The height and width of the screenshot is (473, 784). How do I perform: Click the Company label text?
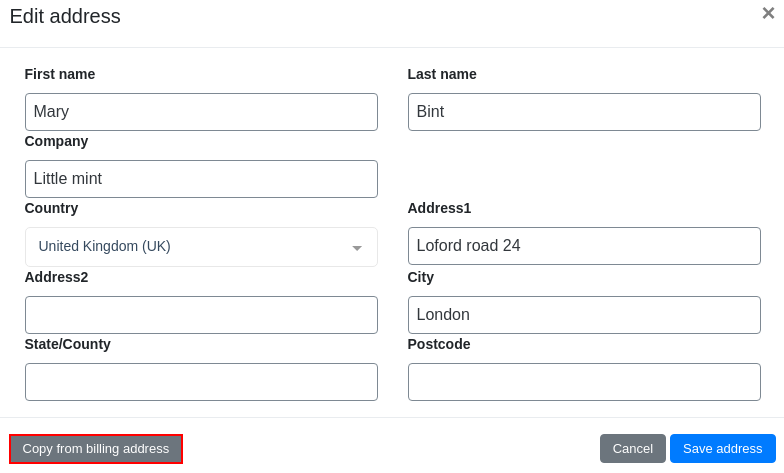click(56, 142)
